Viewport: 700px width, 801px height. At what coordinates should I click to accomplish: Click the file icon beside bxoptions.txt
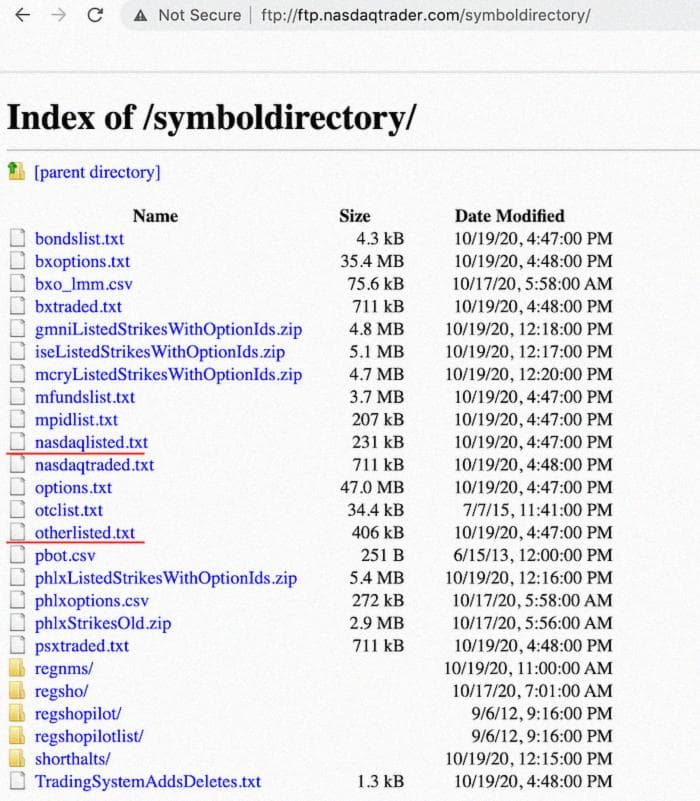point(17,261)
